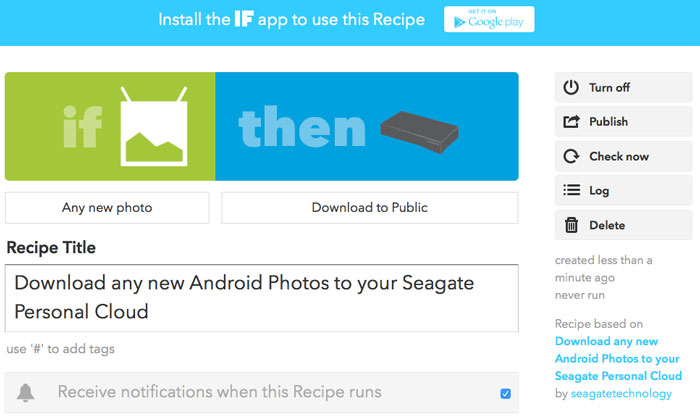Uncheck the receive notifications checkbox
Image resolution: width=700 pixels, height=418 pixels.
[505, 393]
